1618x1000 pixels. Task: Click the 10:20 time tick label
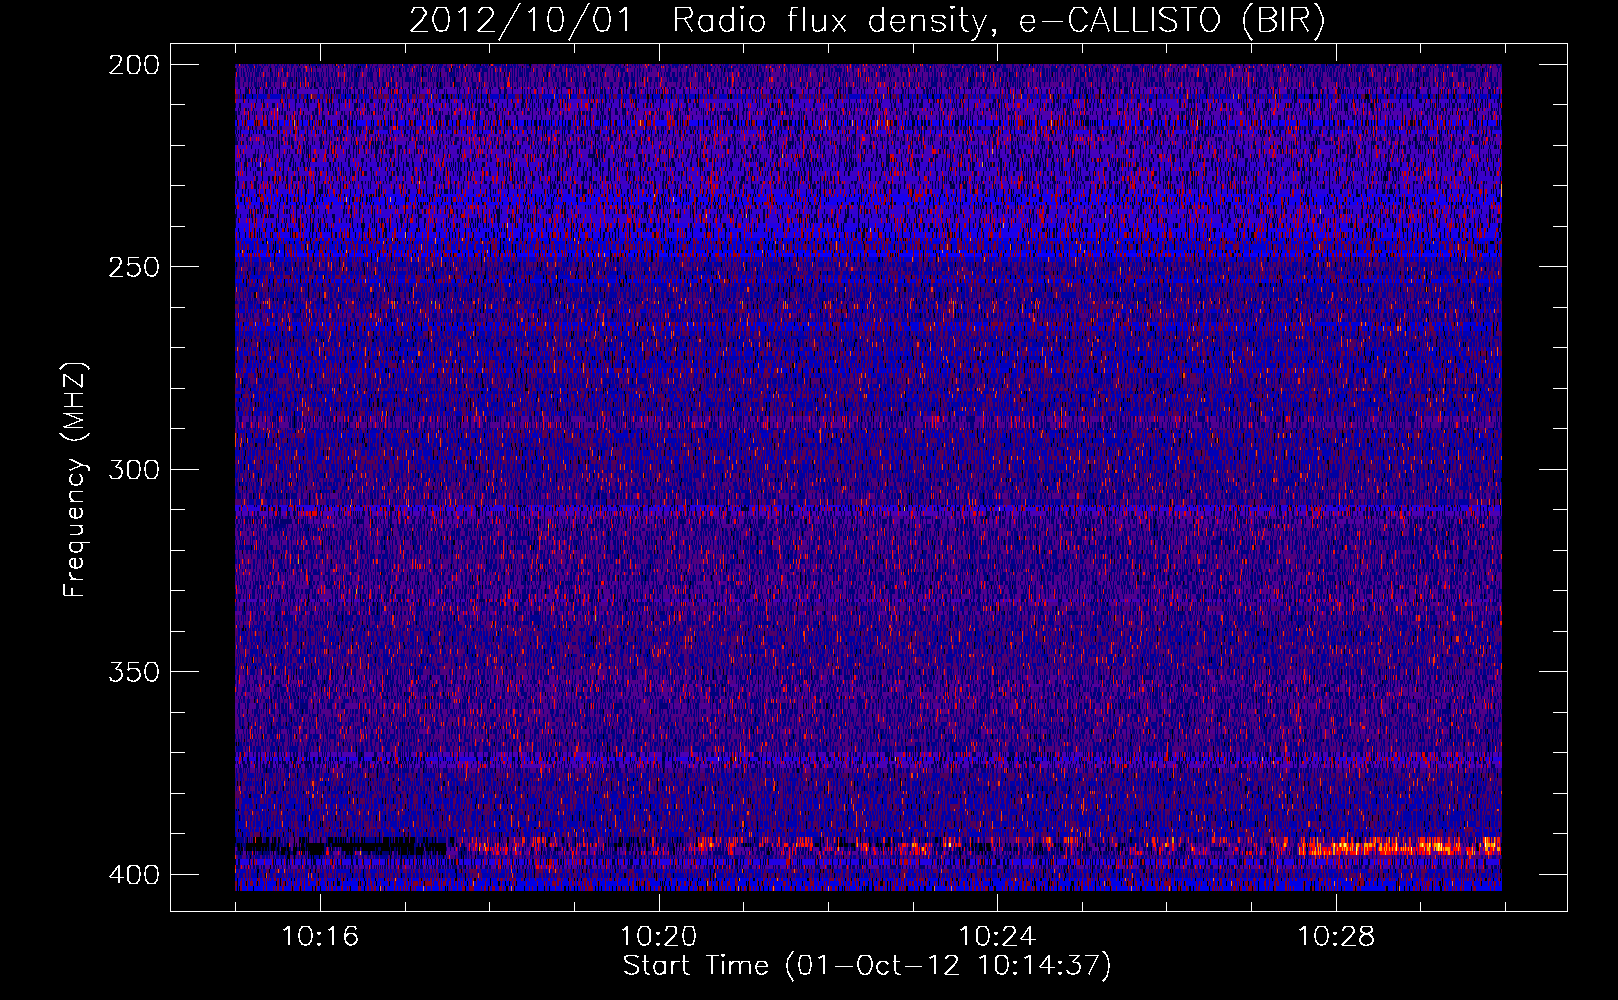tap(659, 937)
